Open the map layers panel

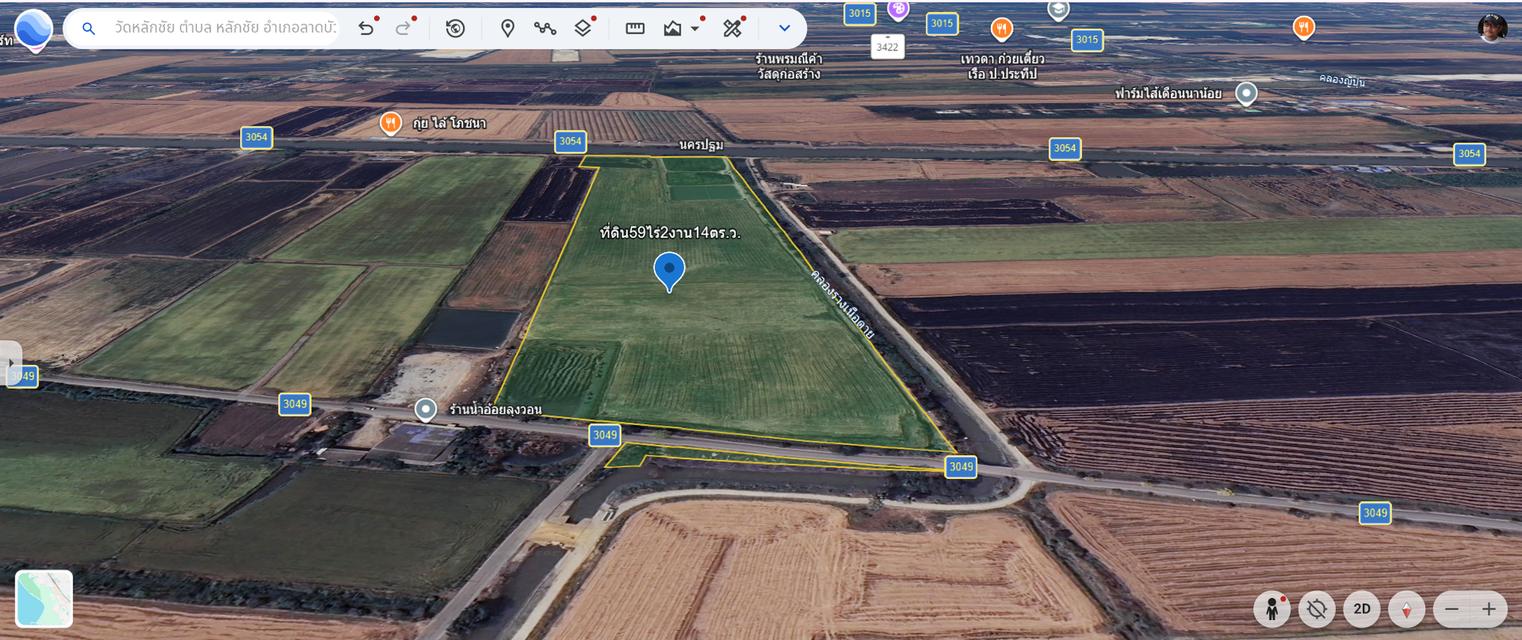[584, 28]
